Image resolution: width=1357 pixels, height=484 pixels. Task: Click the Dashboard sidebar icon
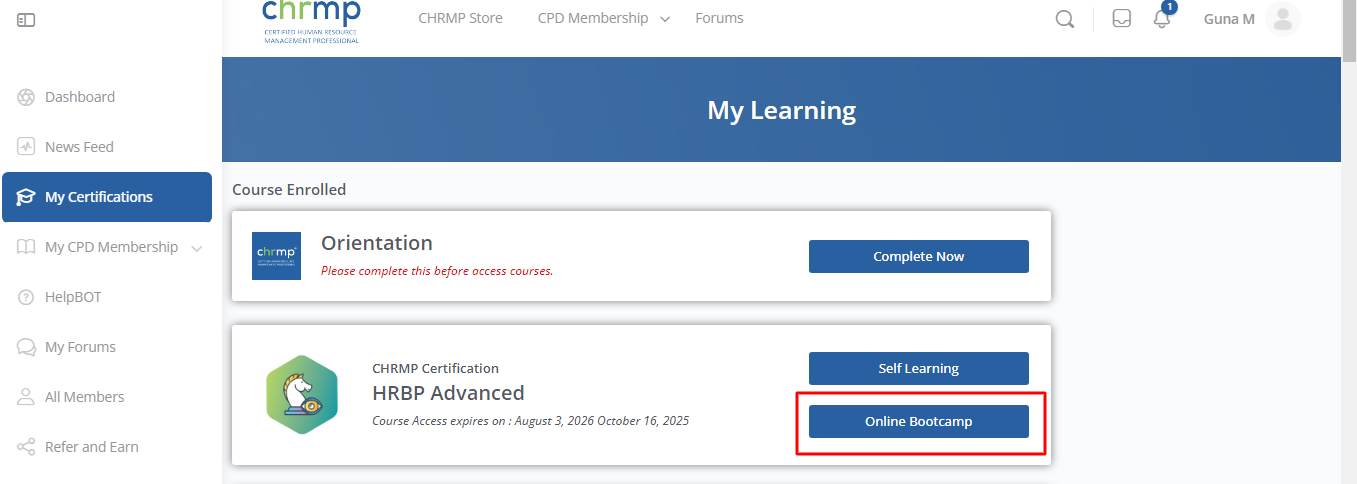(27, 97)
